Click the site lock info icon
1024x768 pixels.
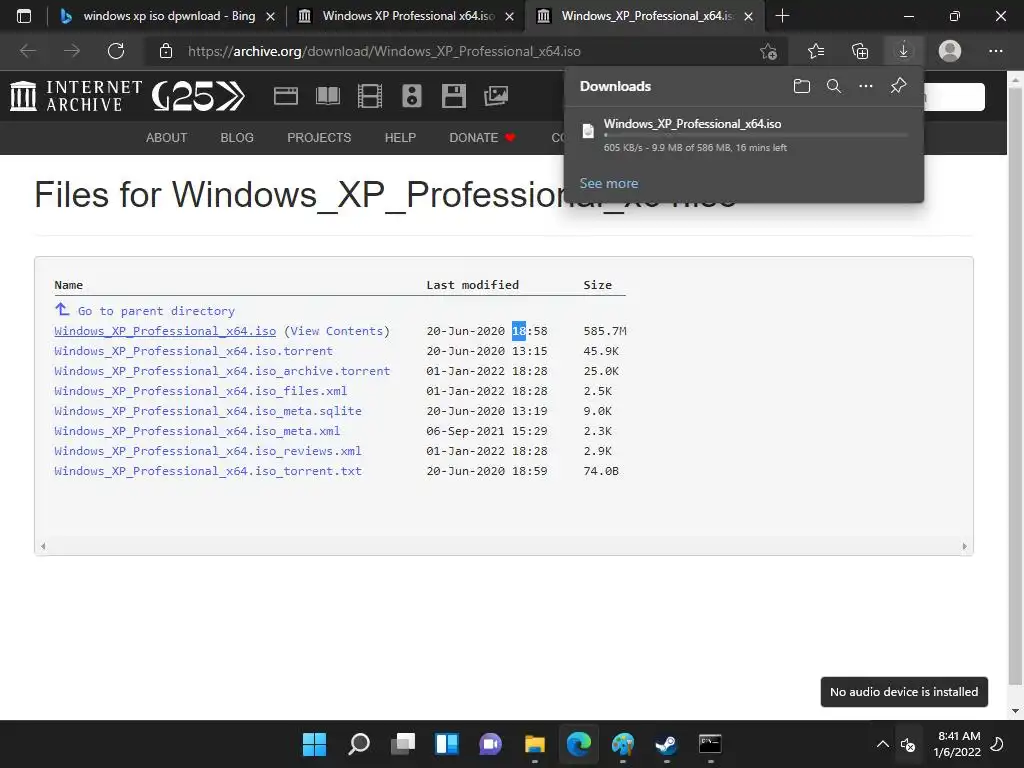pos(166,51)
